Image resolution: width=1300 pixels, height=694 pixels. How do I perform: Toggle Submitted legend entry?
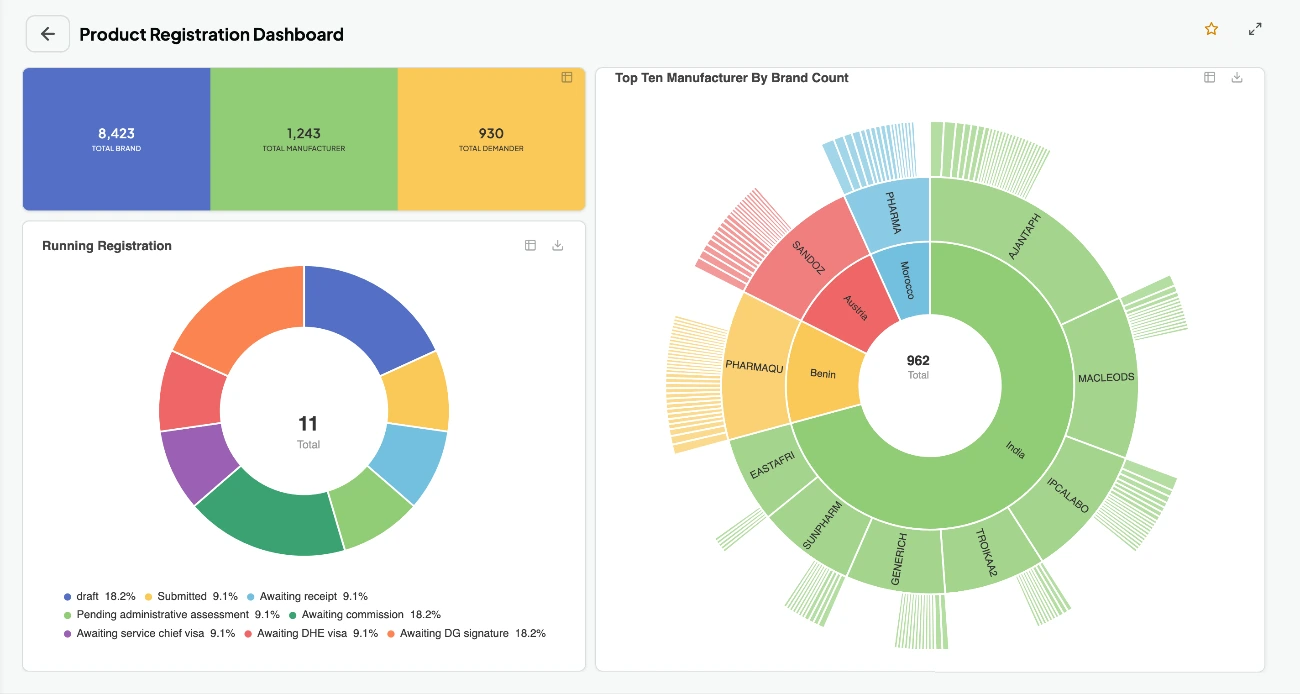(190, 596)
